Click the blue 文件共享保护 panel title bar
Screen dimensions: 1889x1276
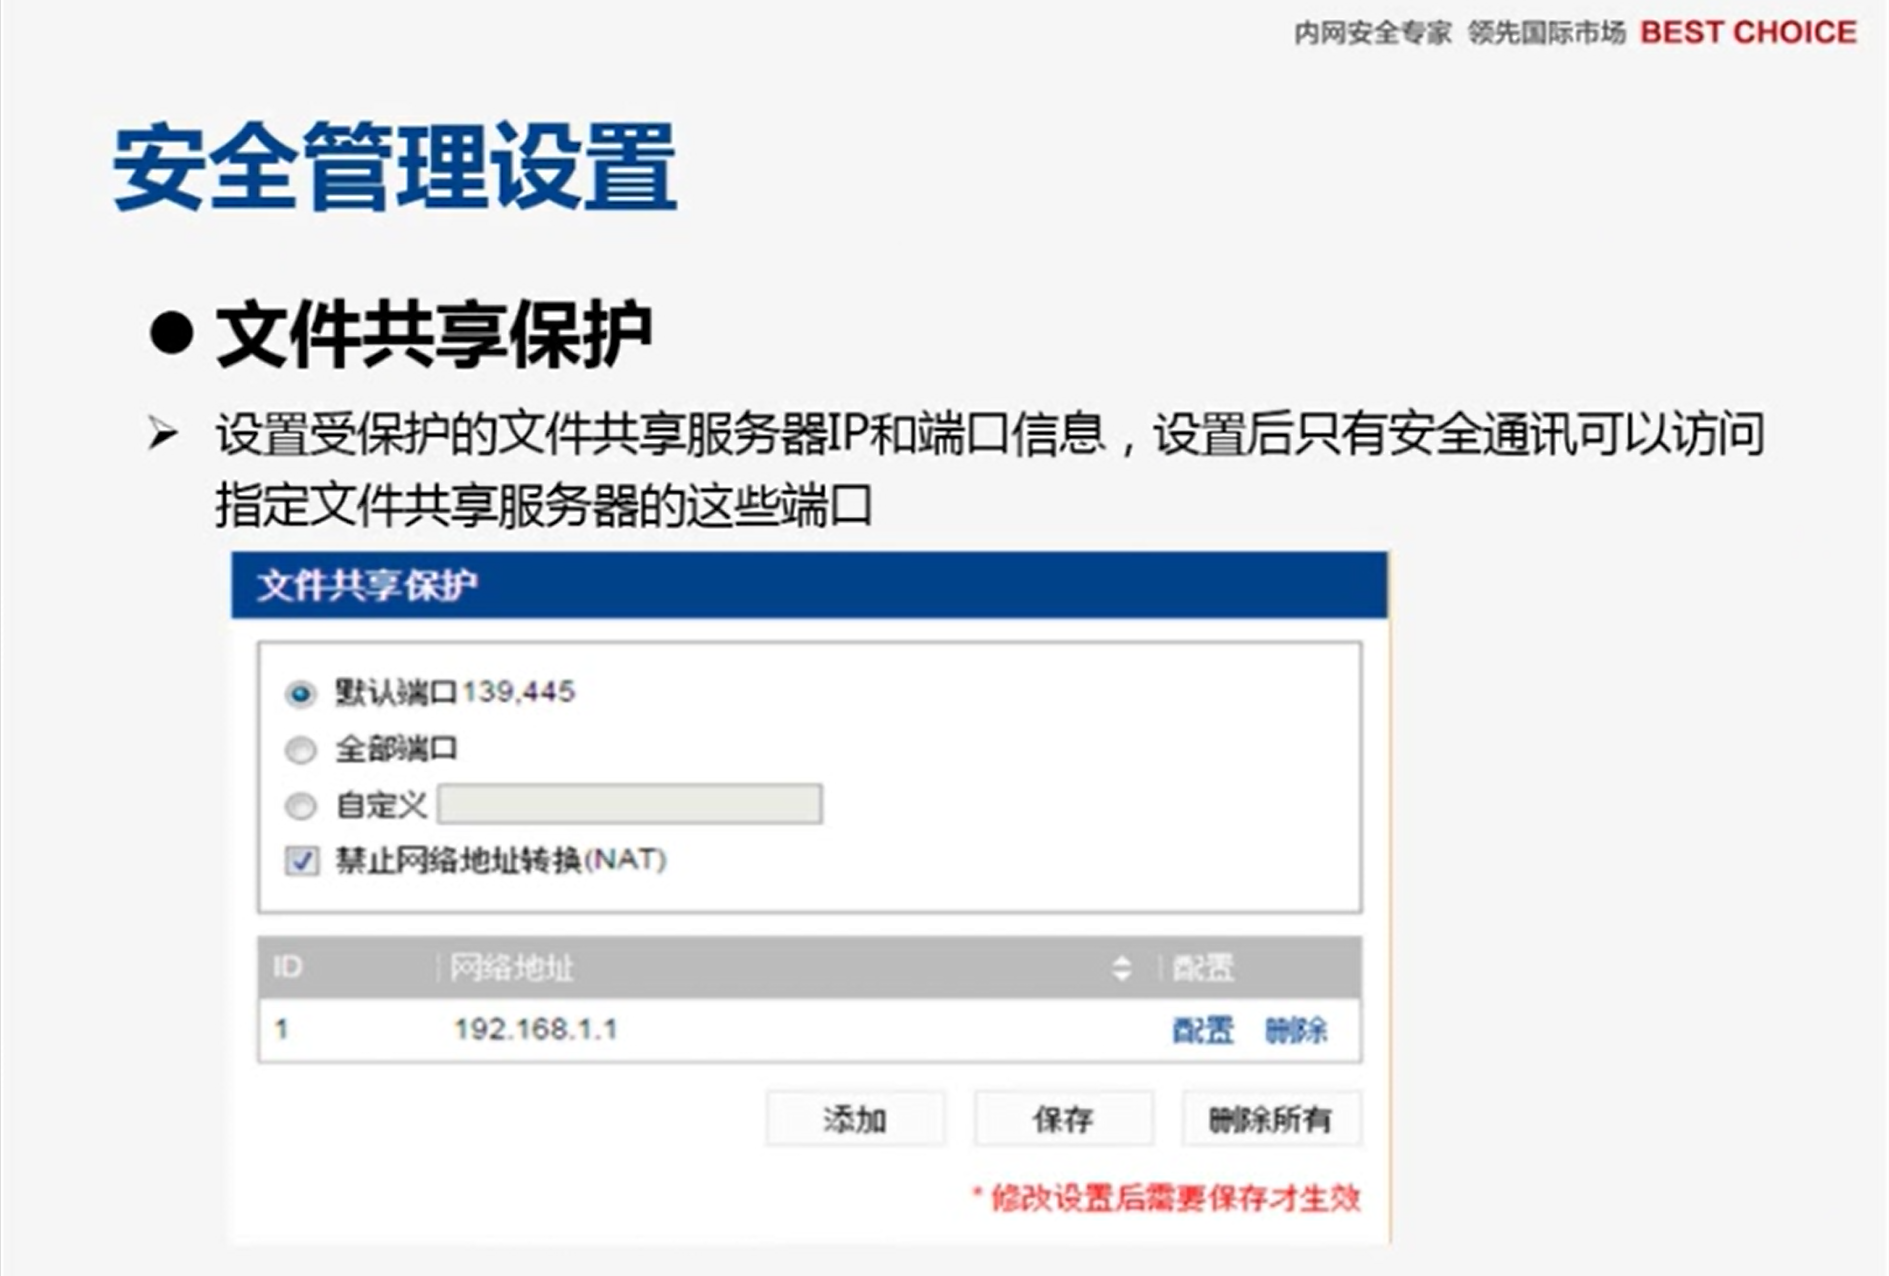[x=808, y=585]
